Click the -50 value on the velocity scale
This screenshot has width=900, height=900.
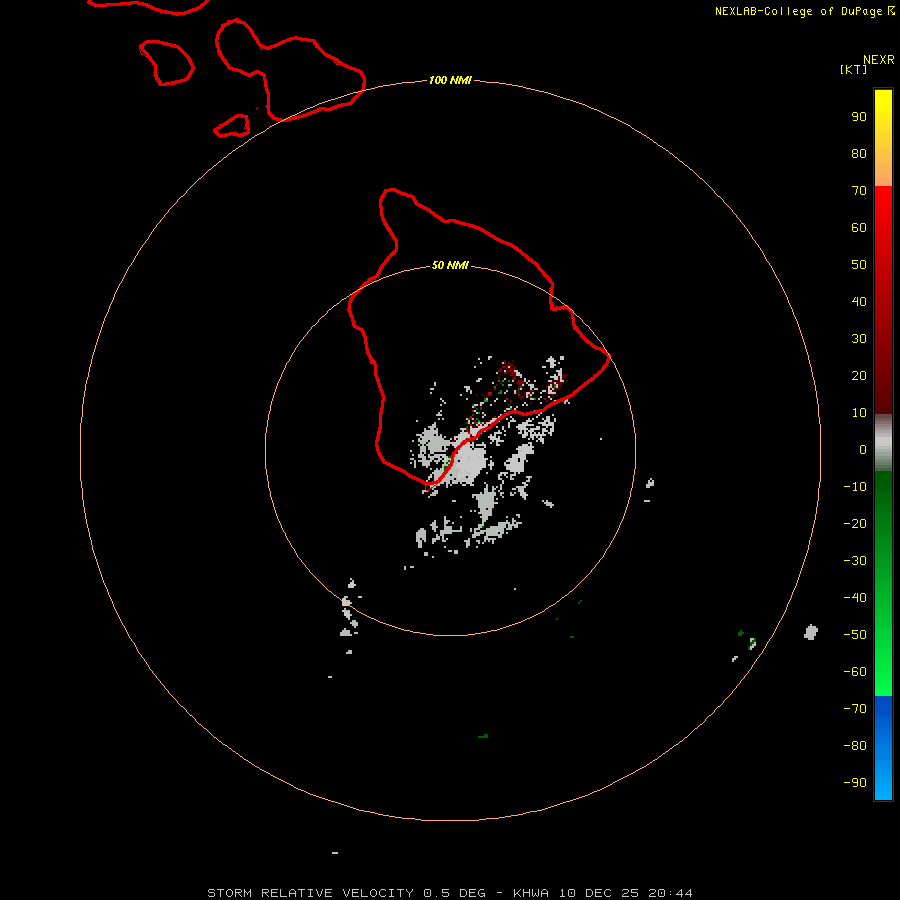pyautogui.click(x=855, y=635)
